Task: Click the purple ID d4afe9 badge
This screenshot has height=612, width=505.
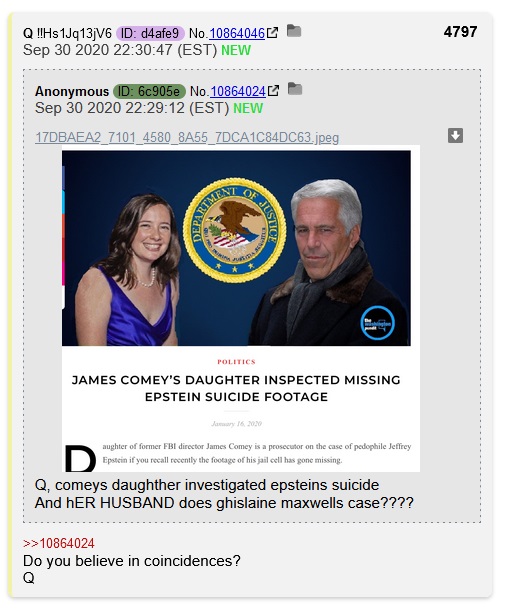Action: click(x=150, y=34)
